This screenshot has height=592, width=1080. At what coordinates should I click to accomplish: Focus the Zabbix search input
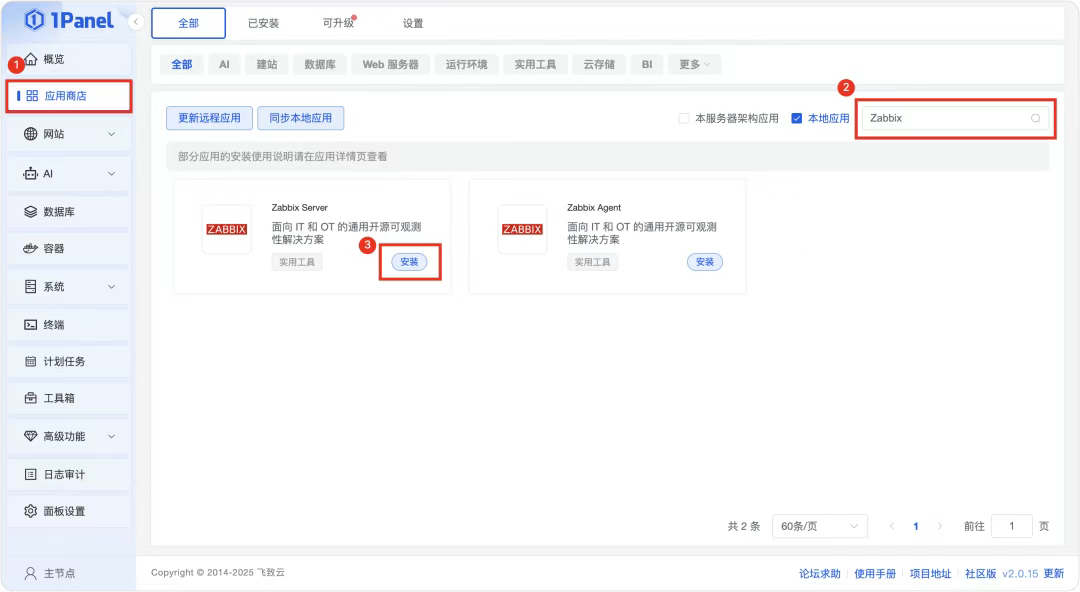pyautogui.click(x=955, y=118)
